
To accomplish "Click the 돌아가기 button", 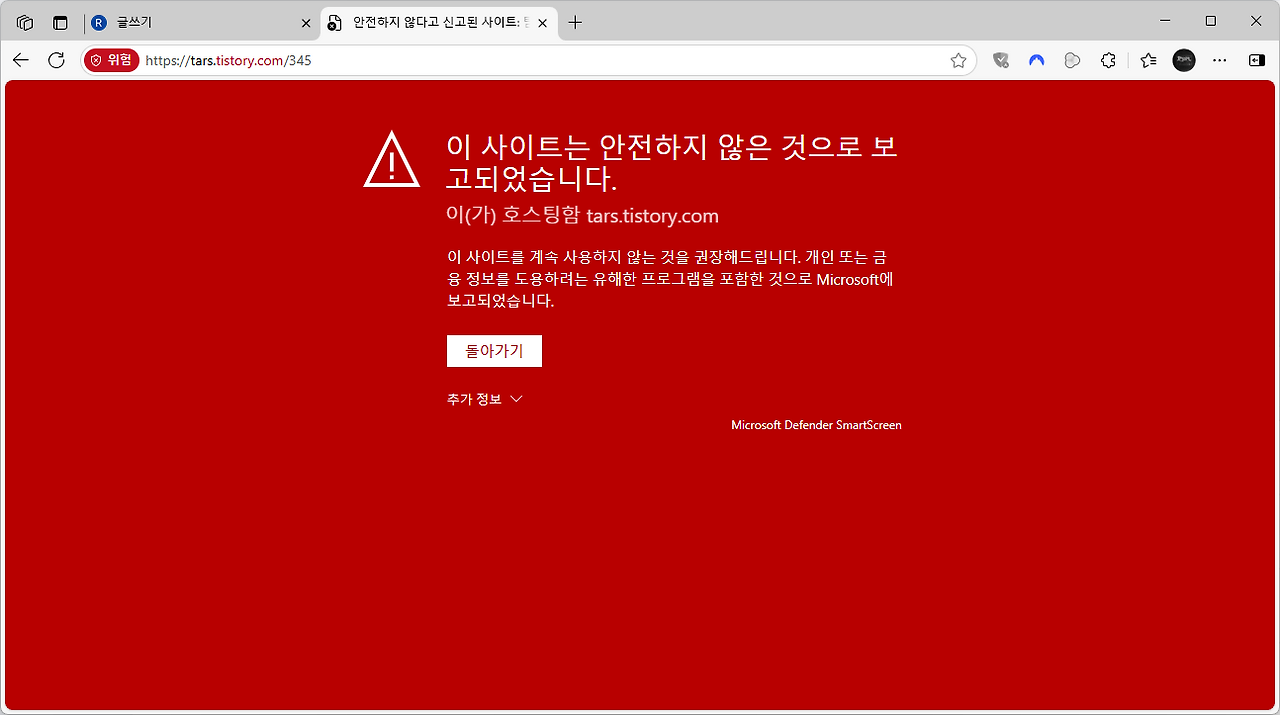I will pyautogui.click(x=494, y=351).
